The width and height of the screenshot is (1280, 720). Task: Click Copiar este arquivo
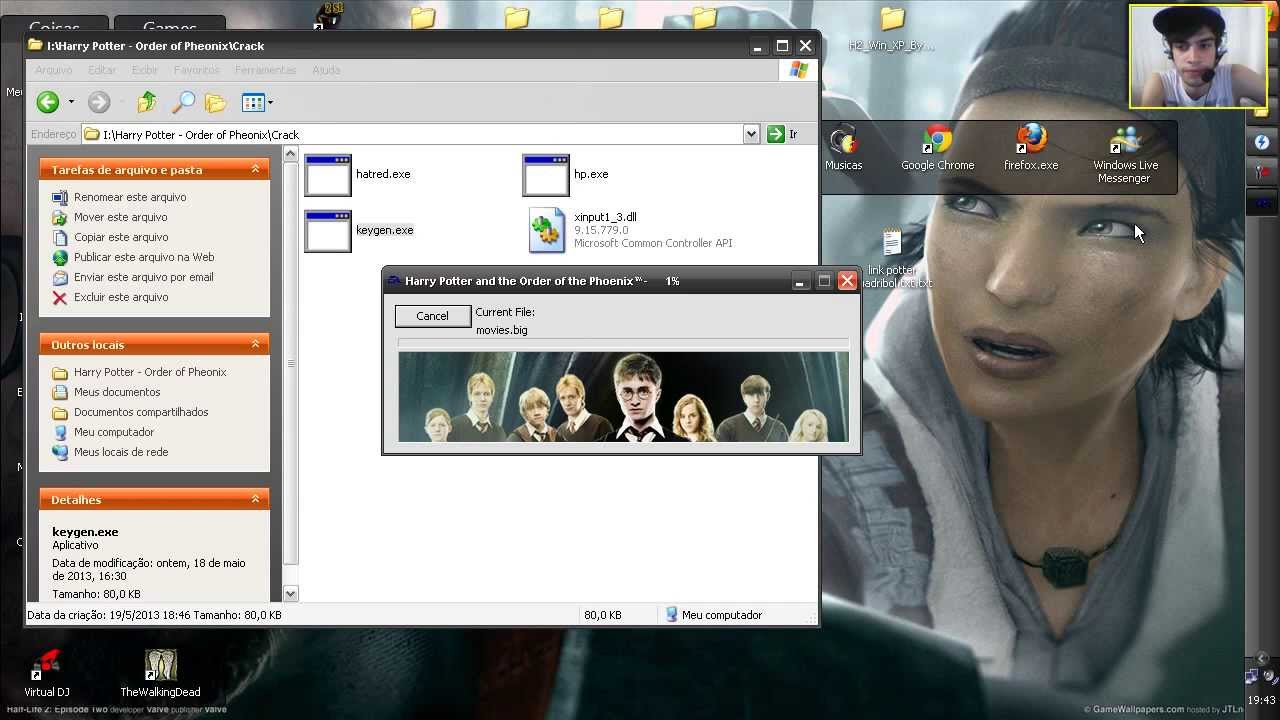[x=121, y=237]
